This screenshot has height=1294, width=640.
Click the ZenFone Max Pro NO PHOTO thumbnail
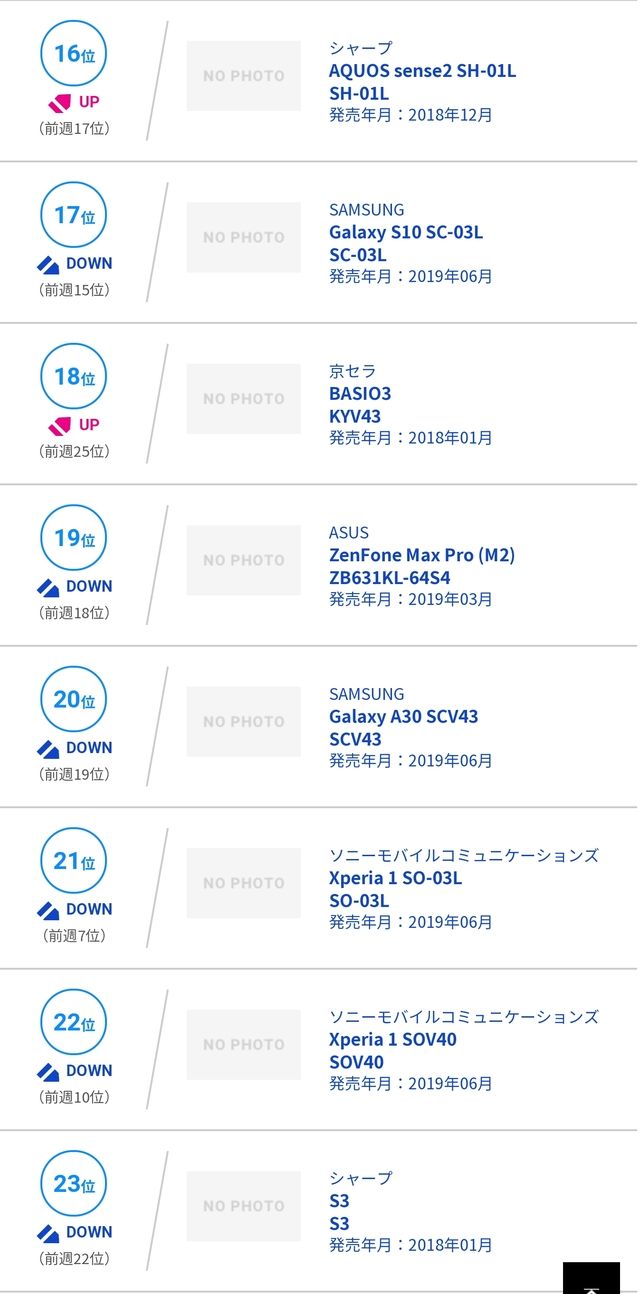point(243,560)
